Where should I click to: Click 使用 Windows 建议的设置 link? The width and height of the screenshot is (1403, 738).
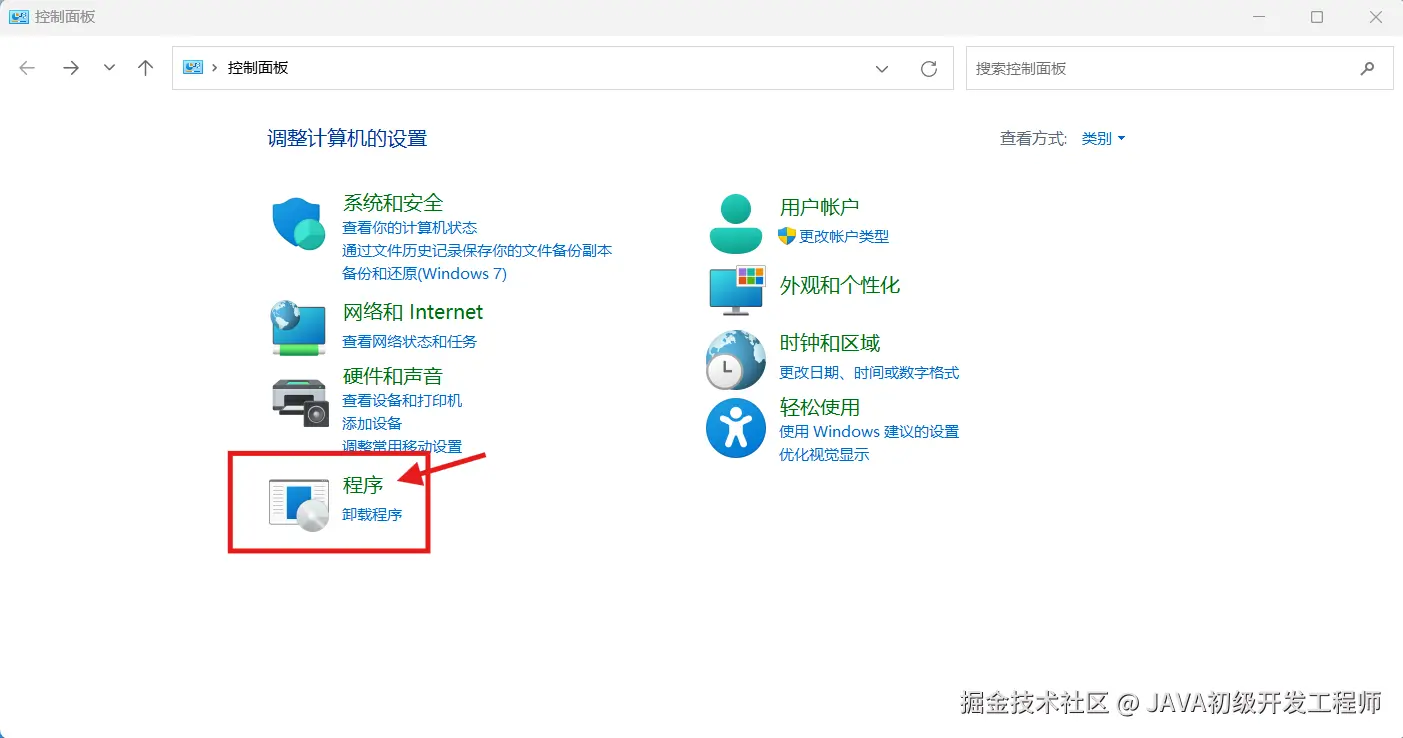869,431
